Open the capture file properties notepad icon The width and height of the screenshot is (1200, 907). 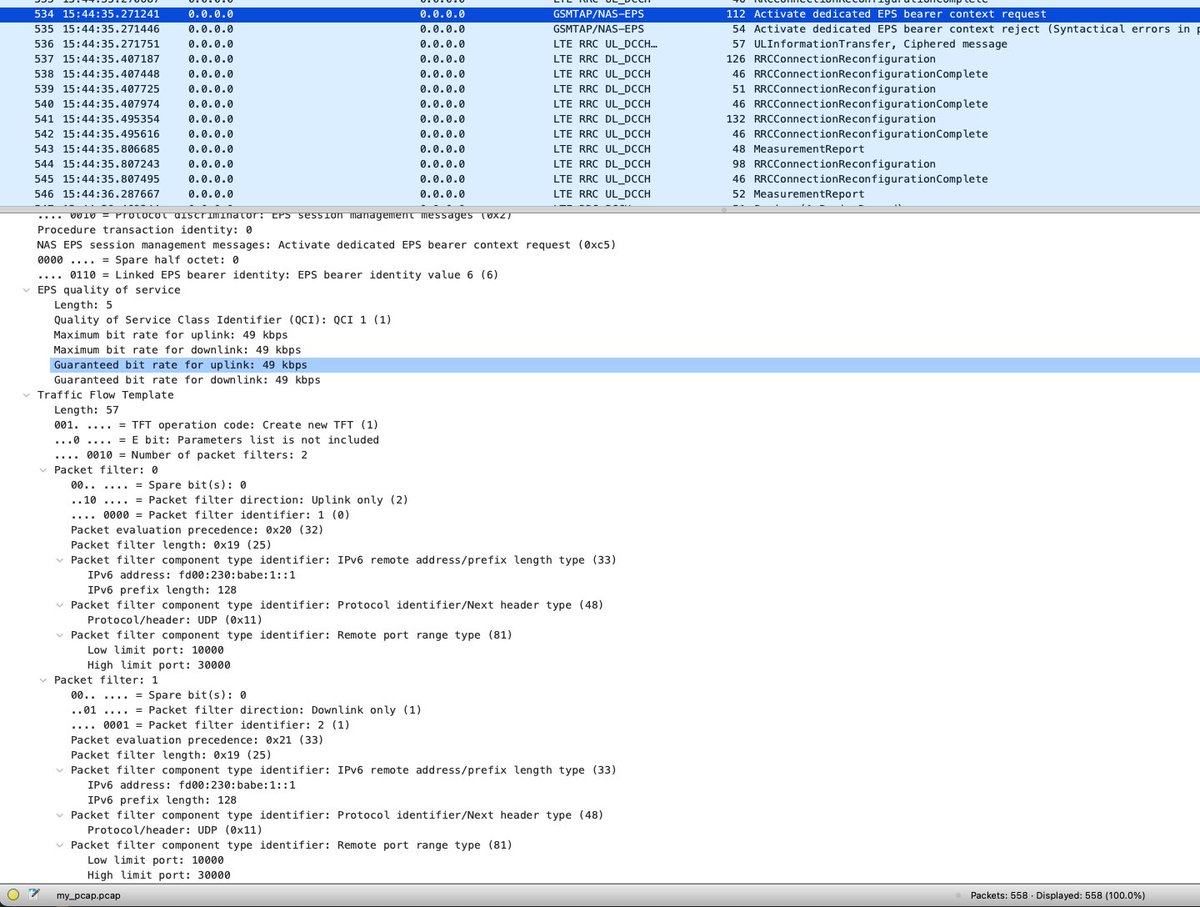(x=34, y=895)
